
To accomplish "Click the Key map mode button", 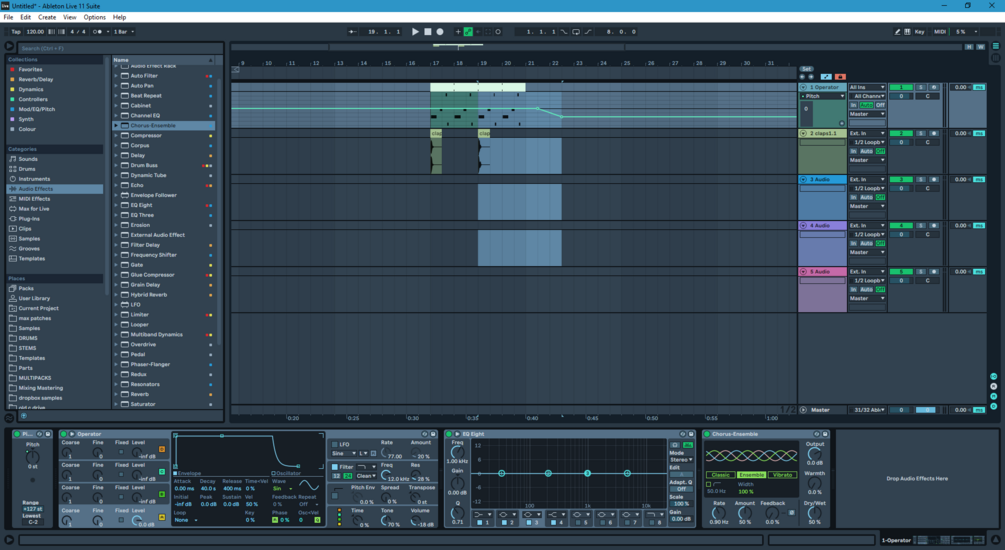I will (x=920, y=31).
